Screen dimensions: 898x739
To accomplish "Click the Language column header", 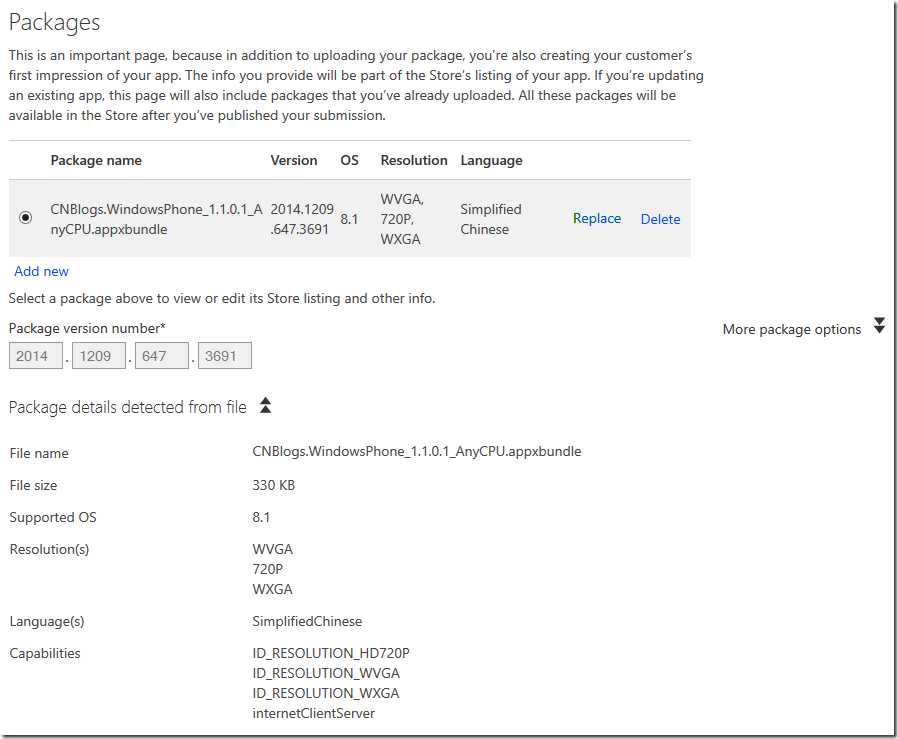I will [x=491, y=160].
